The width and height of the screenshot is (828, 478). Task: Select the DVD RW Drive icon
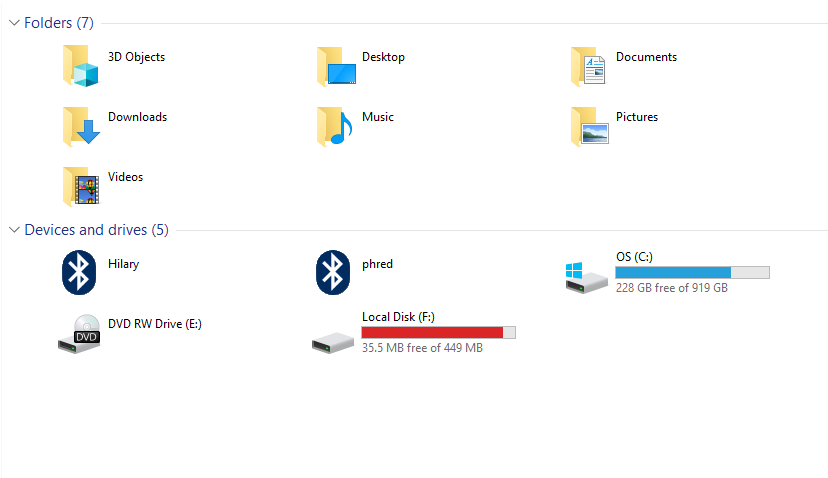79,334
